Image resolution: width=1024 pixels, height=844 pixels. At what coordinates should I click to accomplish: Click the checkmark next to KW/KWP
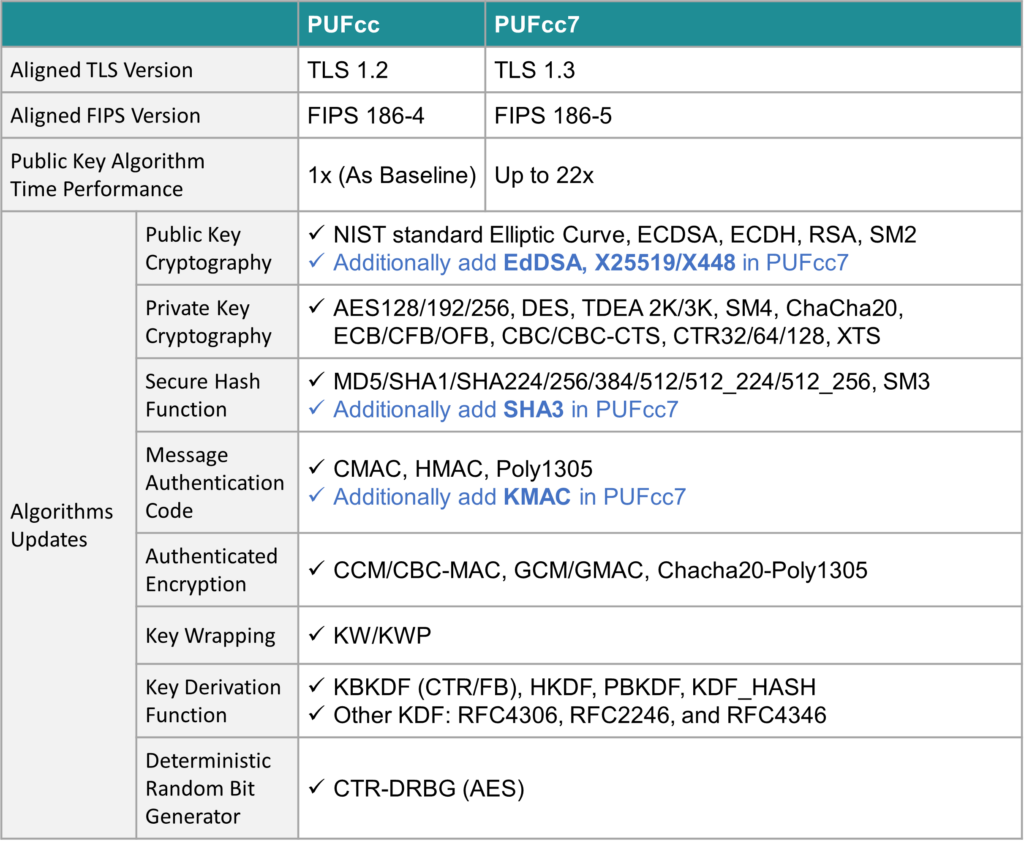coord(316,636)
